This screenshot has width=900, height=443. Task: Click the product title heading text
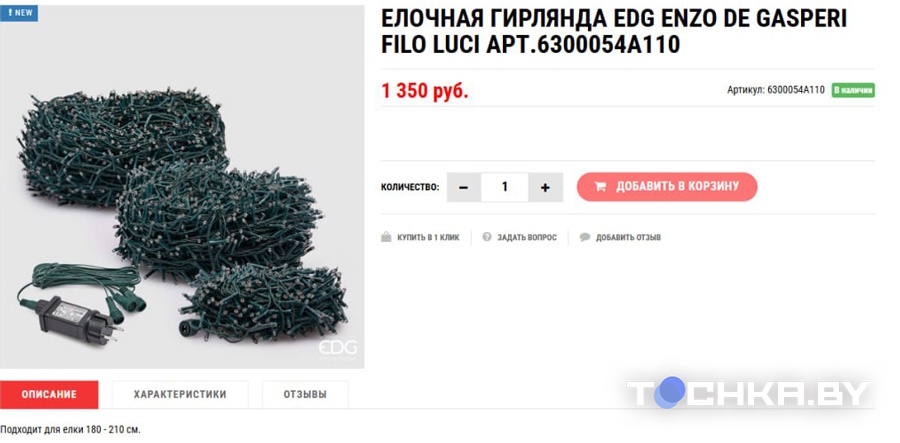[614, 31]
